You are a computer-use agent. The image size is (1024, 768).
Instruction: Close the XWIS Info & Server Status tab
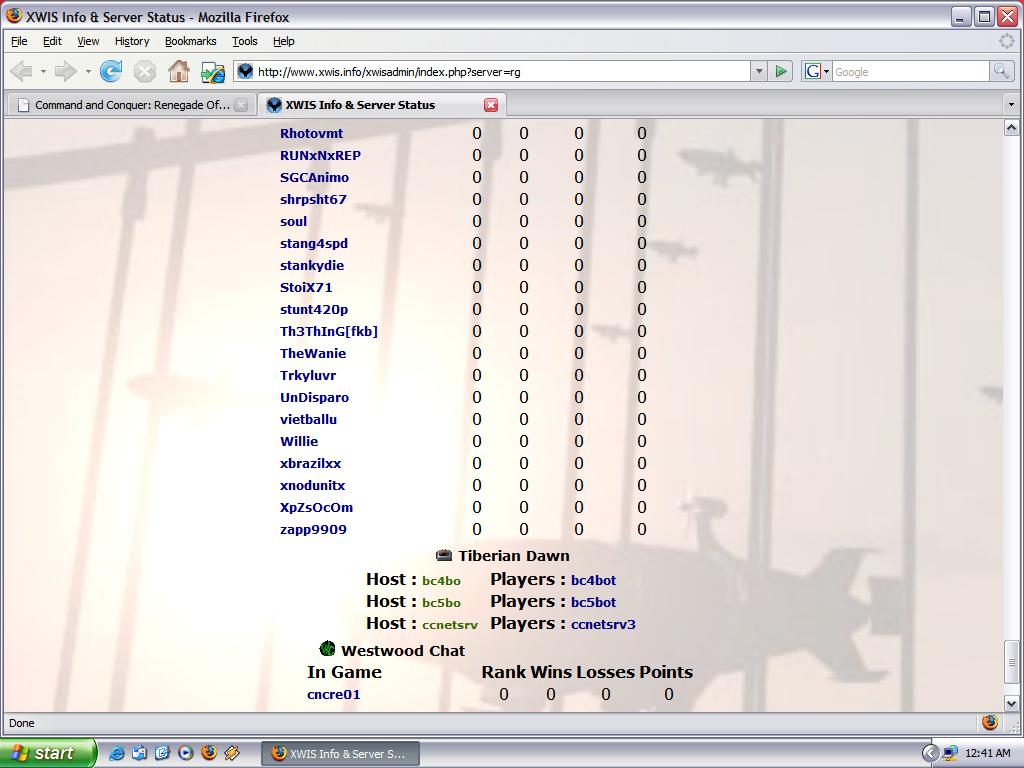pyautogui.click(x=491, y=105)
